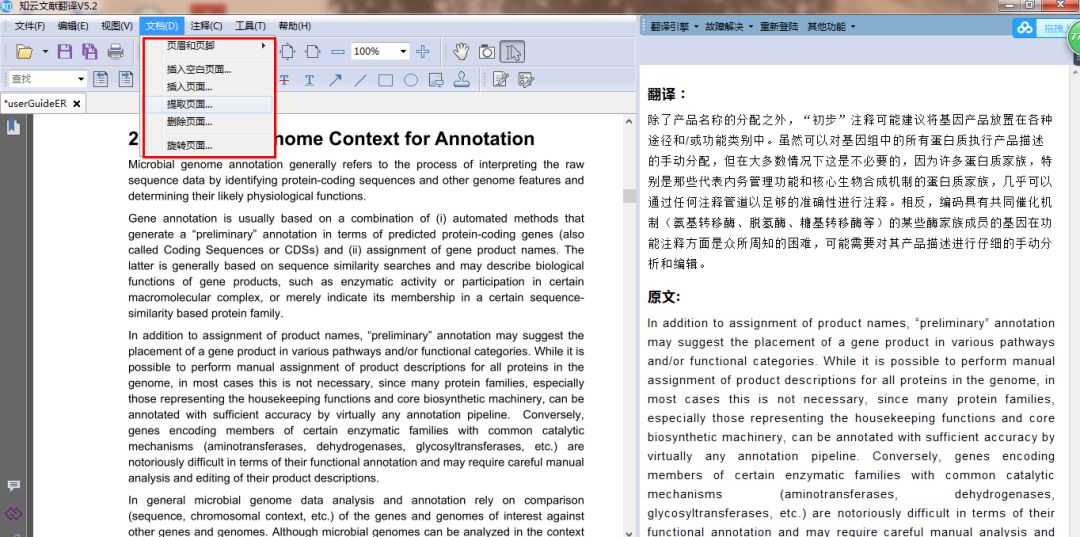Open file with the folder icon

pyautogui.click(x=25, y=52)
